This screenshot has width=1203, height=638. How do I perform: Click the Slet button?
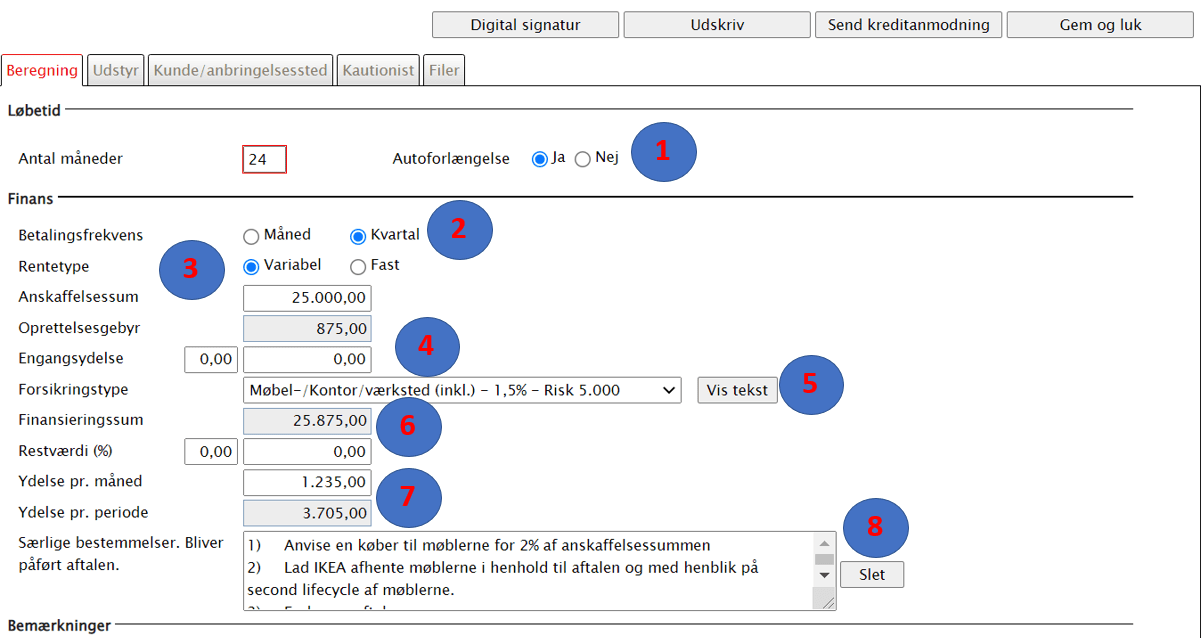point(871,575)
